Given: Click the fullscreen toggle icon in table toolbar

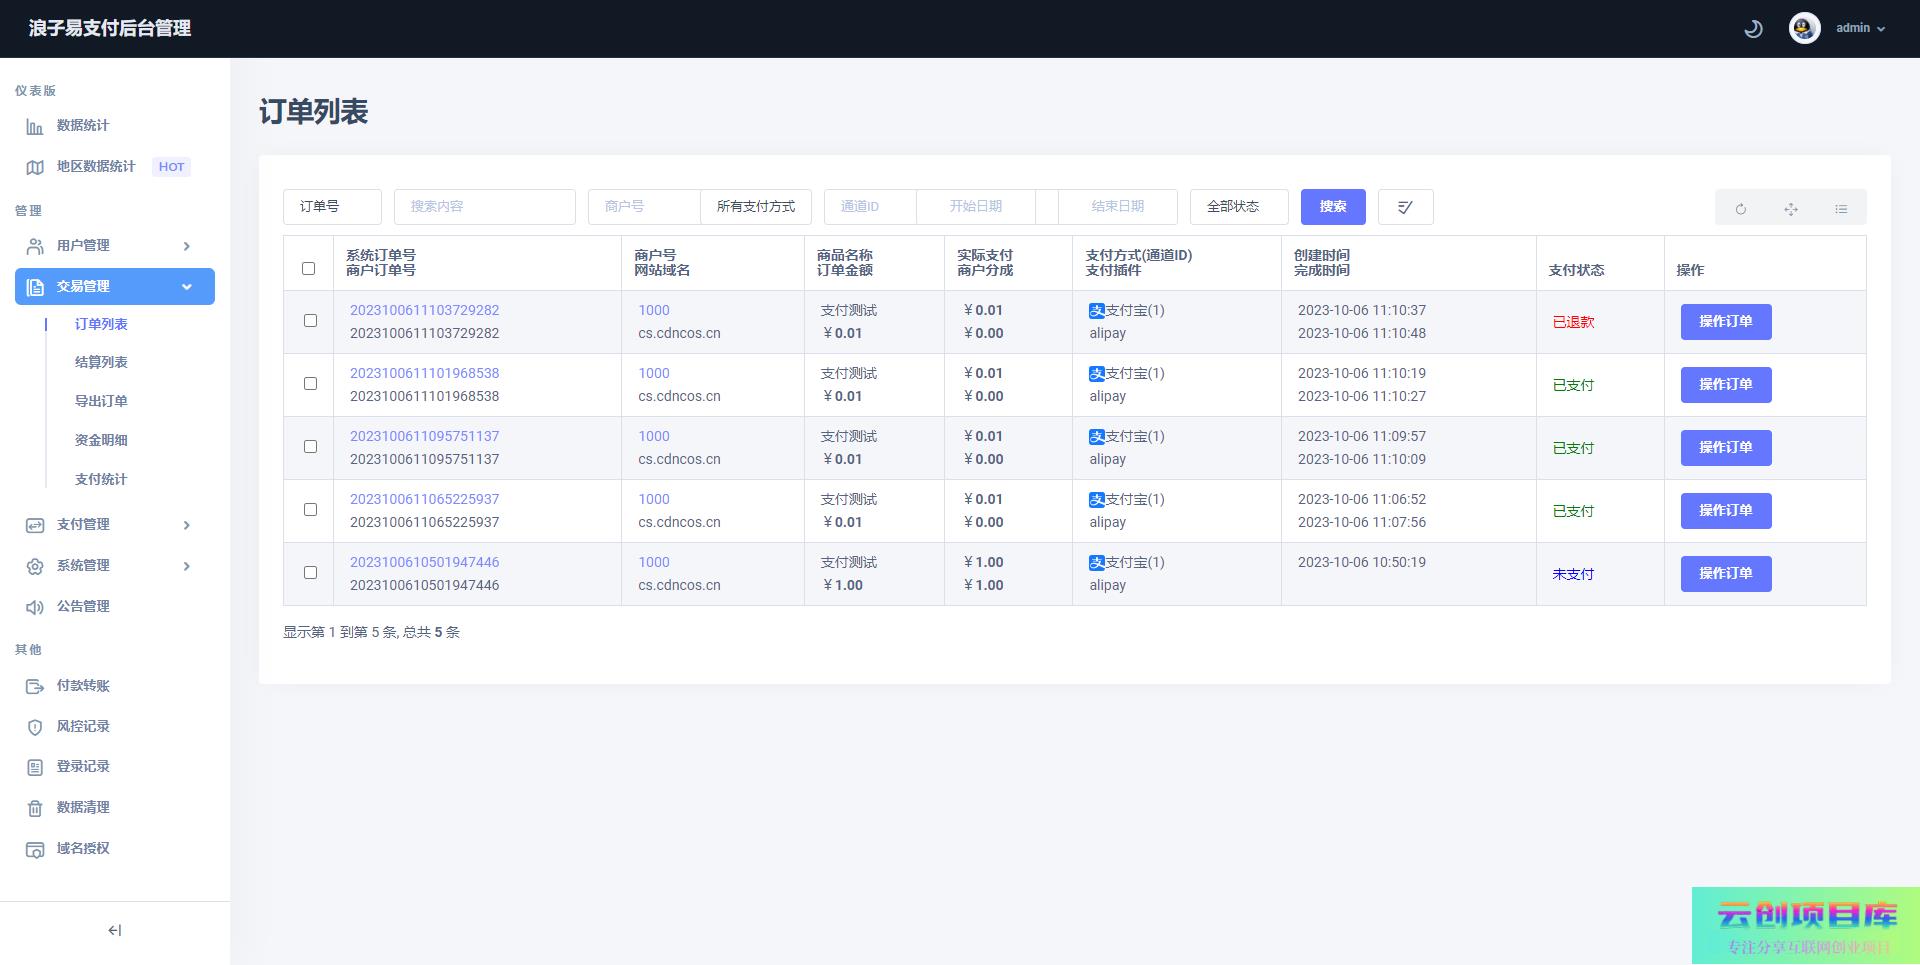Looking at the screenshot, I should pyautogui.click(x=1790, y=208).
